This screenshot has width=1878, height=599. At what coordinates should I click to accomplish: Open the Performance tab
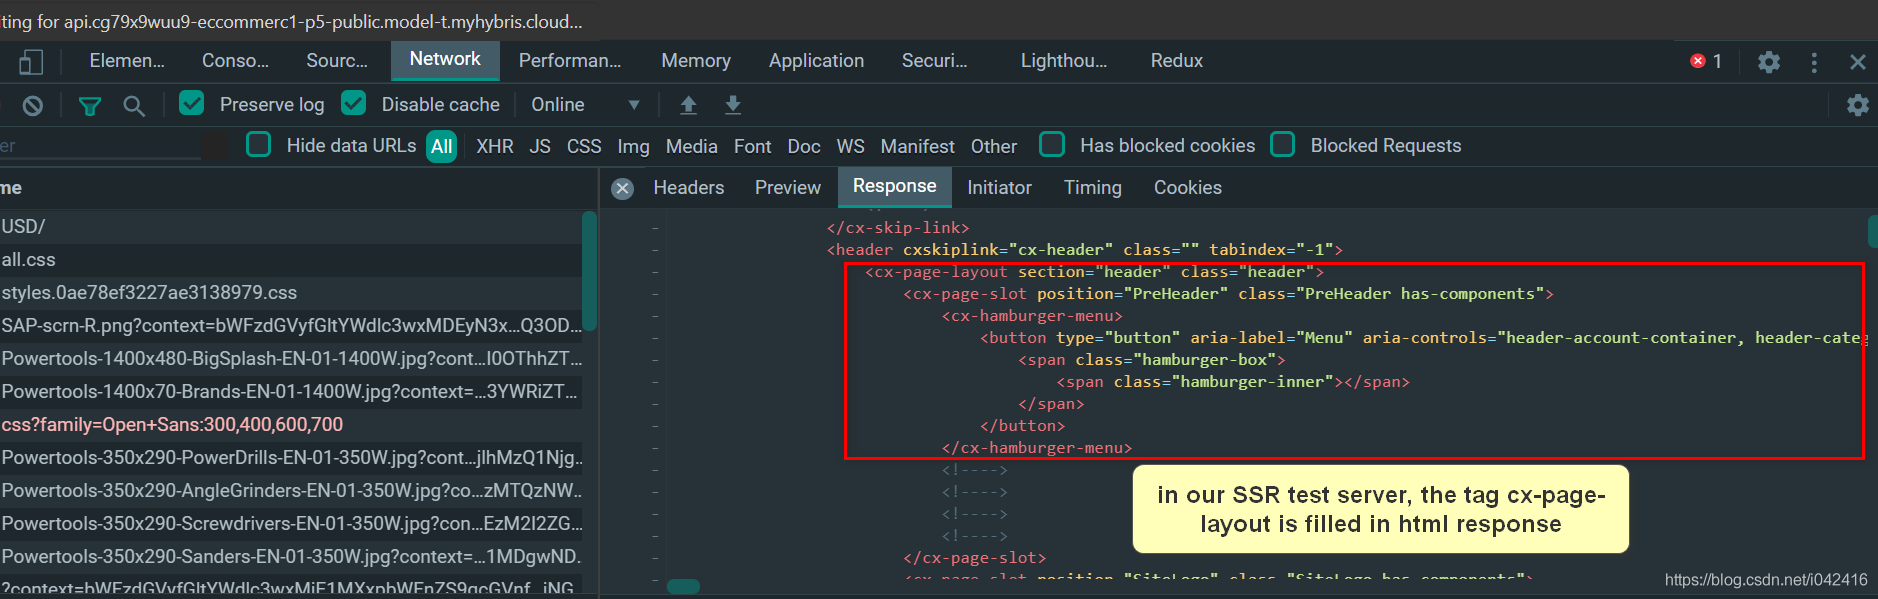tap(570, 61)
